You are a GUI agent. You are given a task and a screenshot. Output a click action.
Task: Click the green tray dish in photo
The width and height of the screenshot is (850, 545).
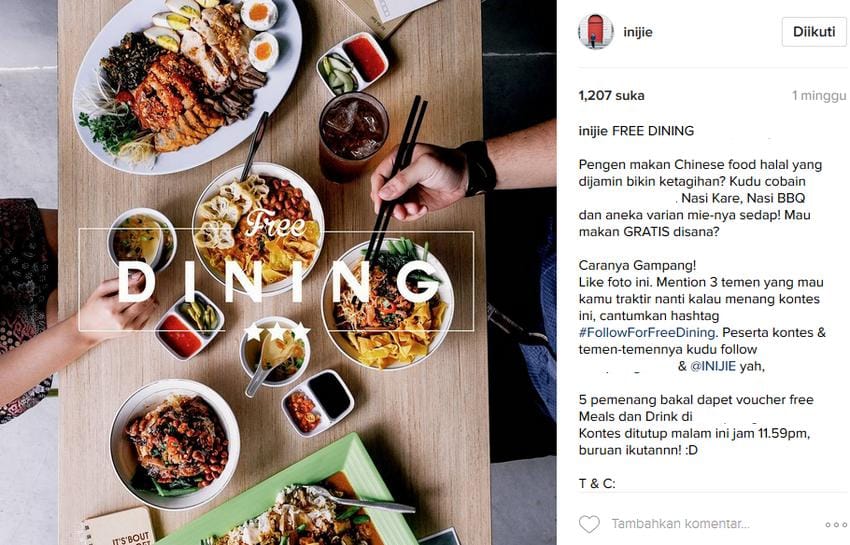pyautogui.click(x=293, y=496)
